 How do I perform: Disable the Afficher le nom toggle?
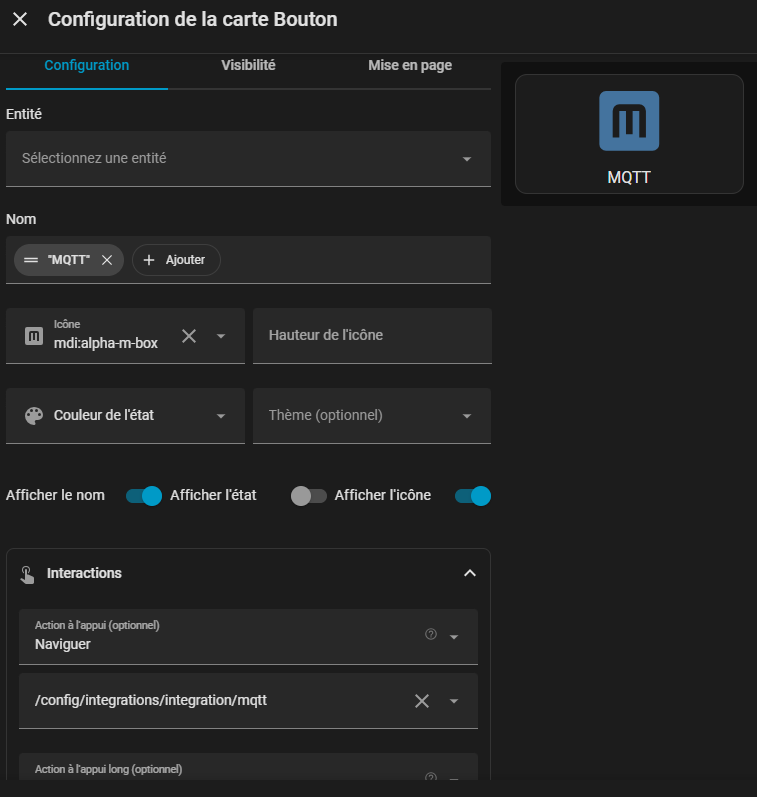pyautogui.click(x=144, y=496)
